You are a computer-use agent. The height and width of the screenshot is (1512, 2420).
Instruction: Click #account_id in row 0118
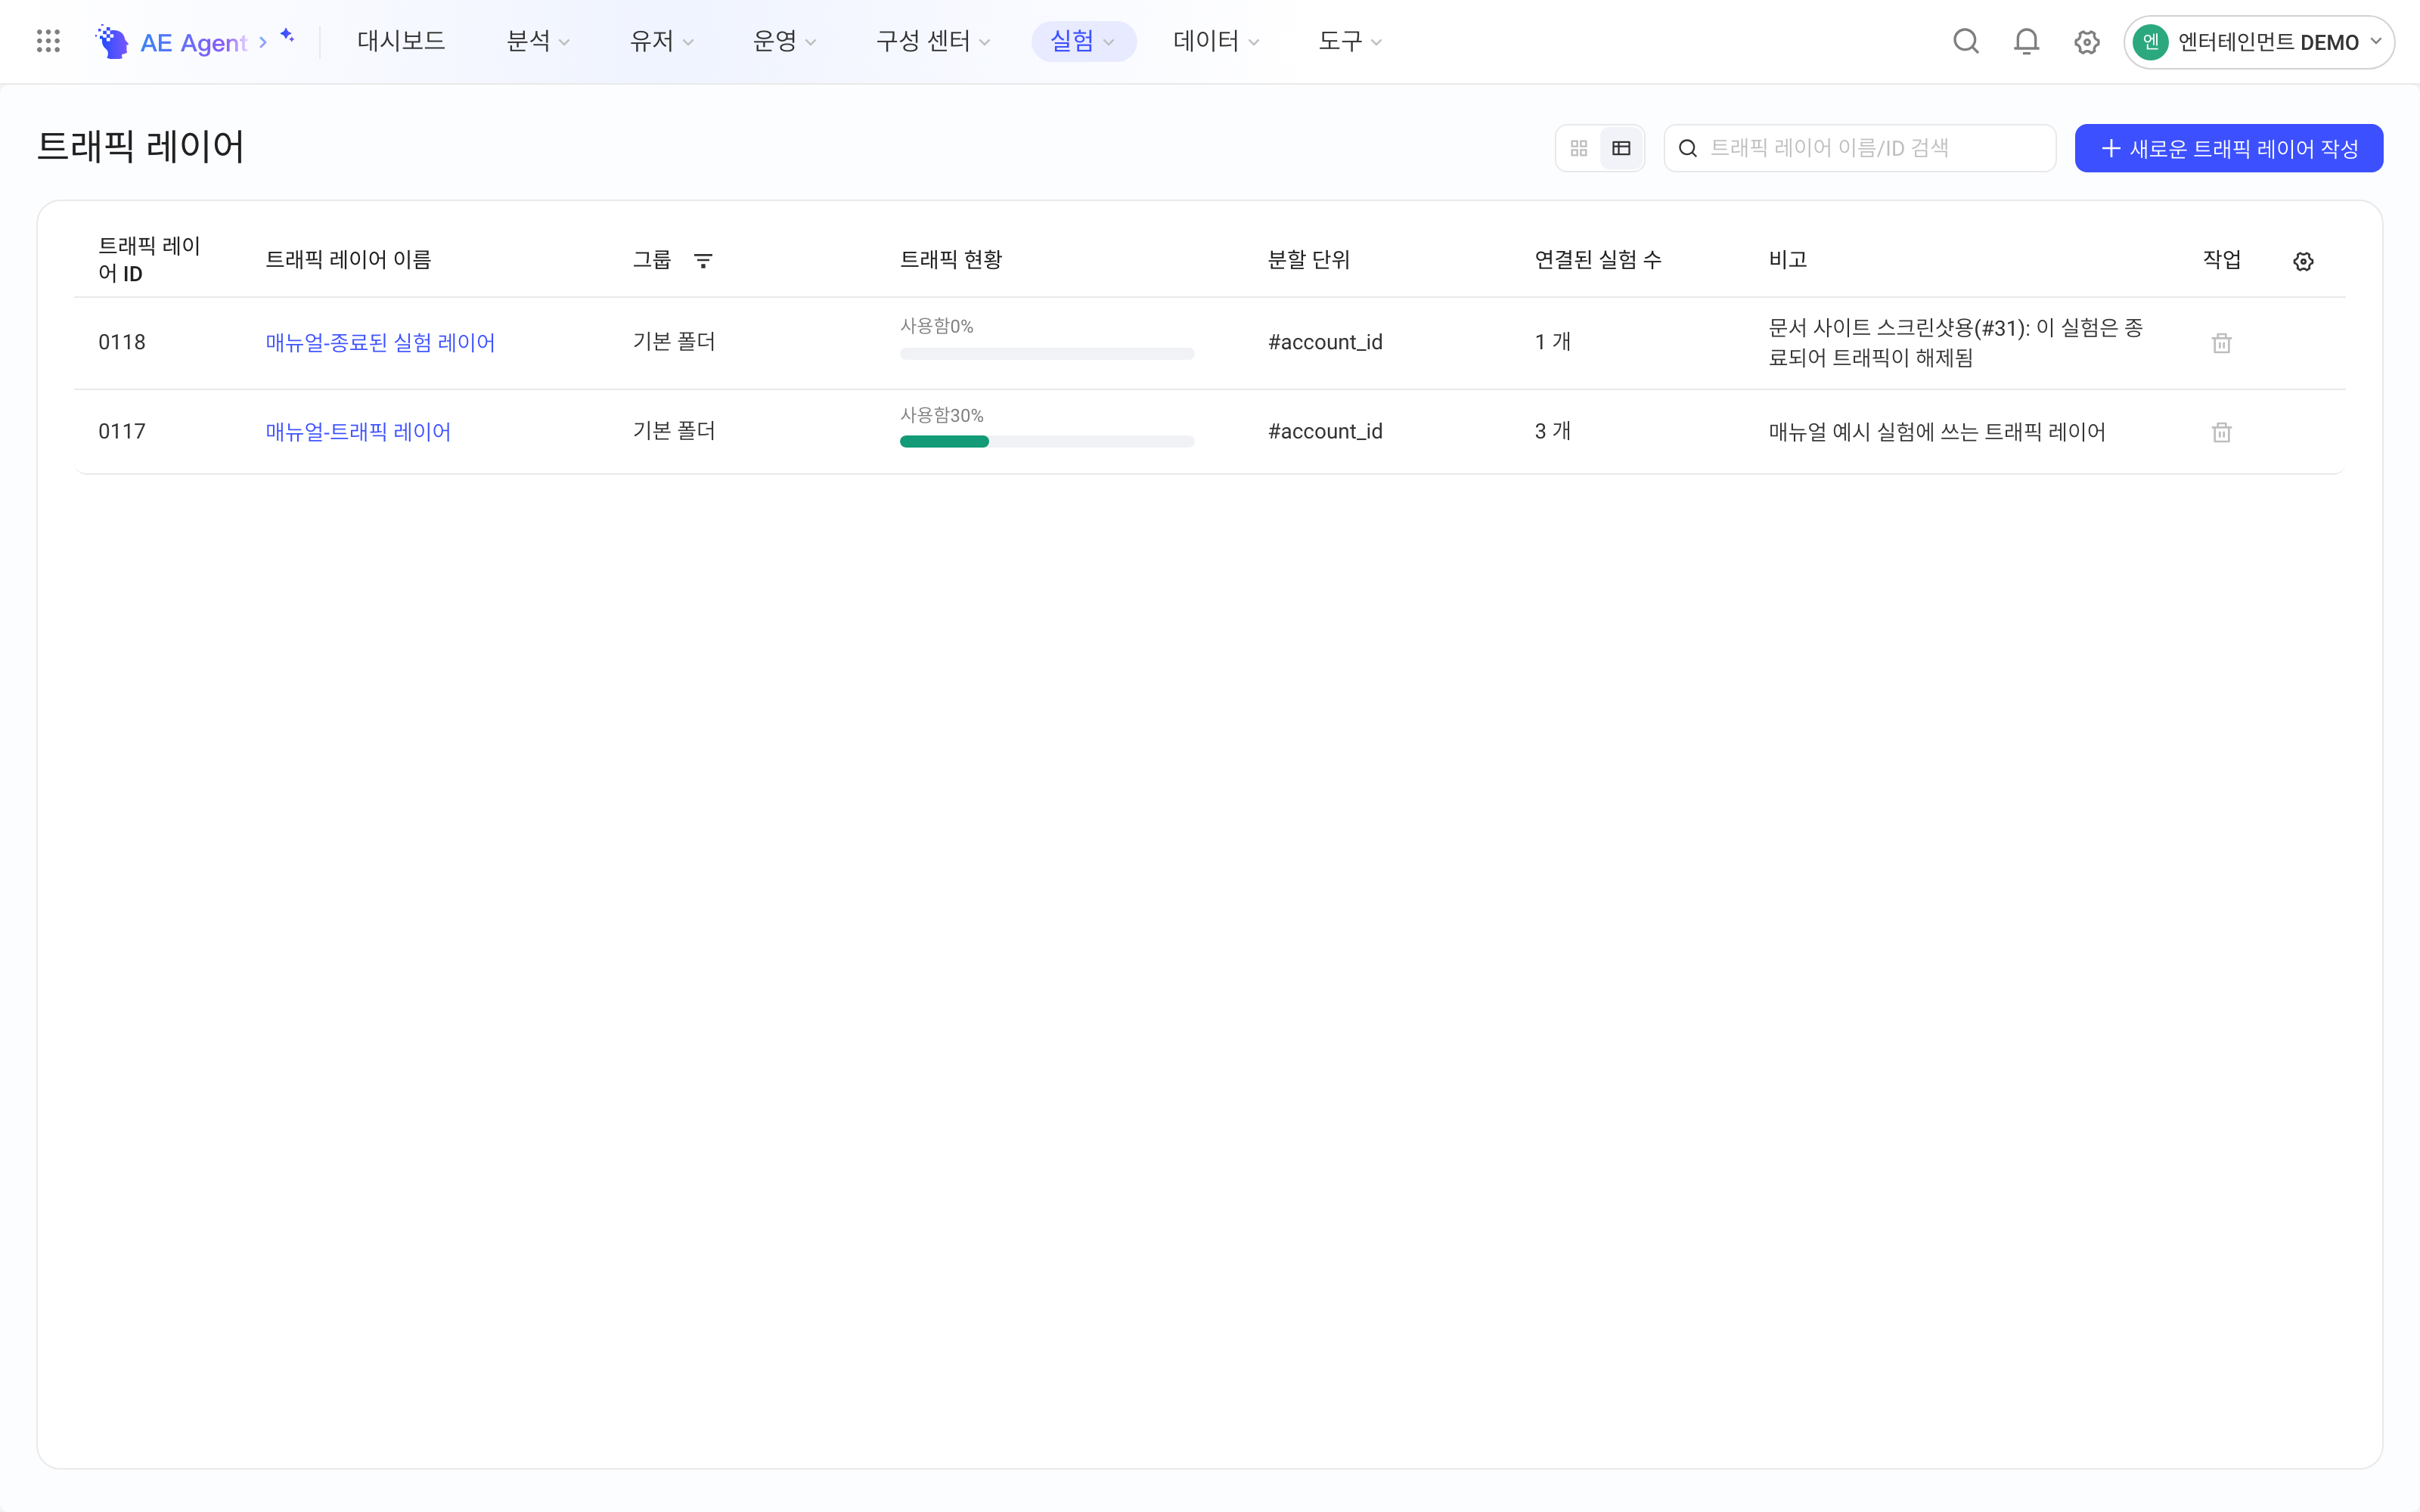[1325, 343]
